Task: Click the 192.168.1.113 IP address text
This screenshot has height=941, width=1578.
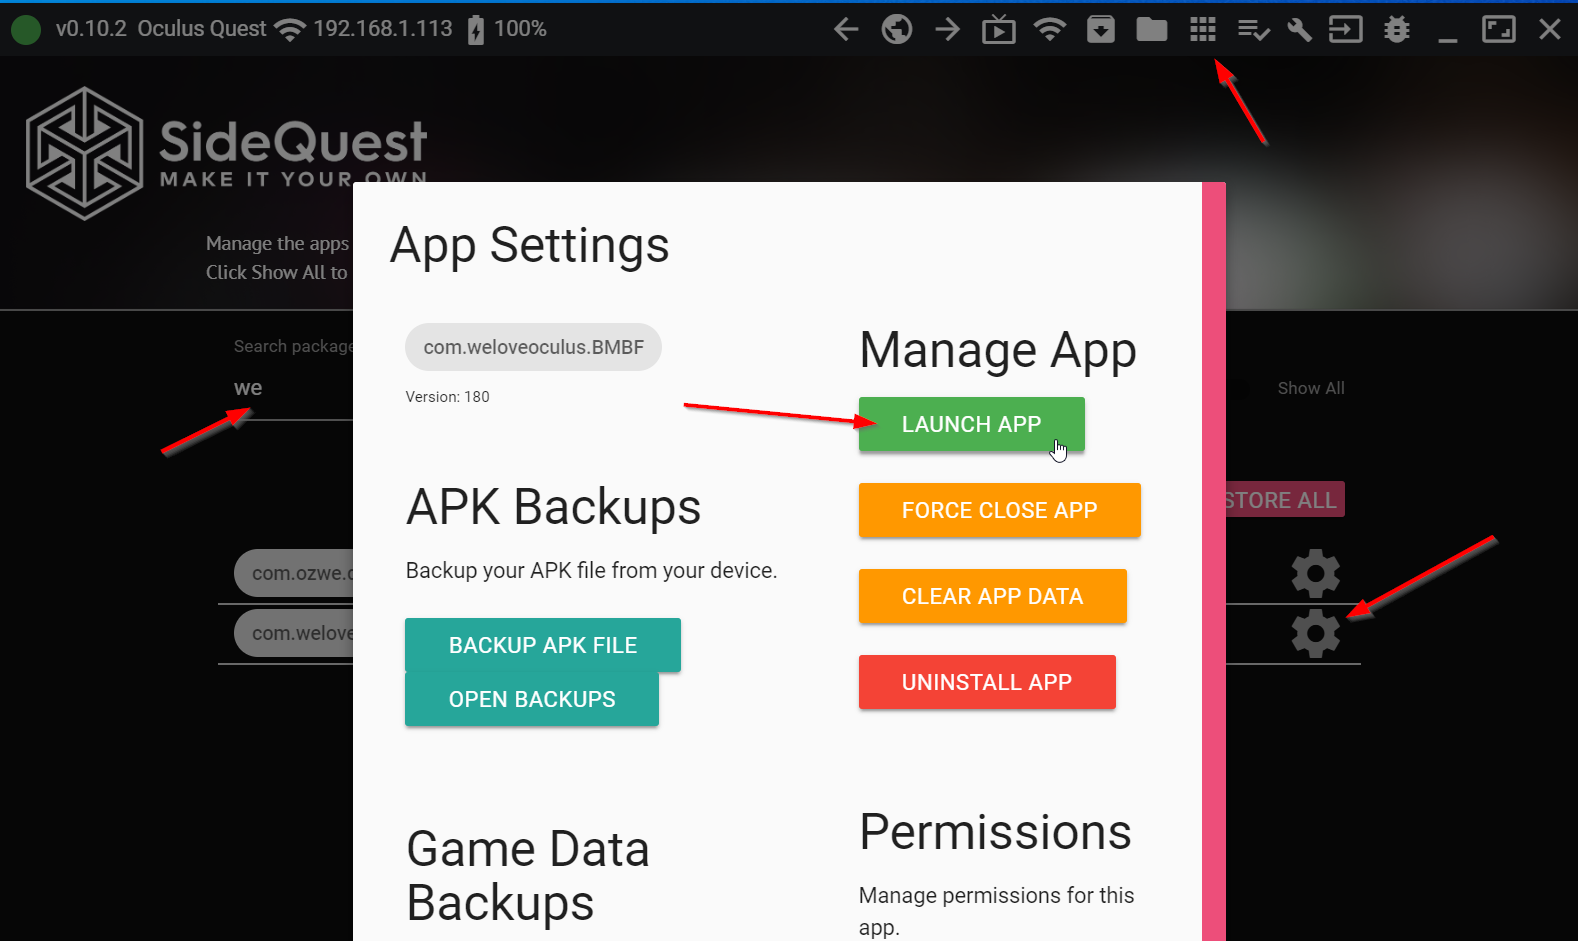Action: coord(383,29)
